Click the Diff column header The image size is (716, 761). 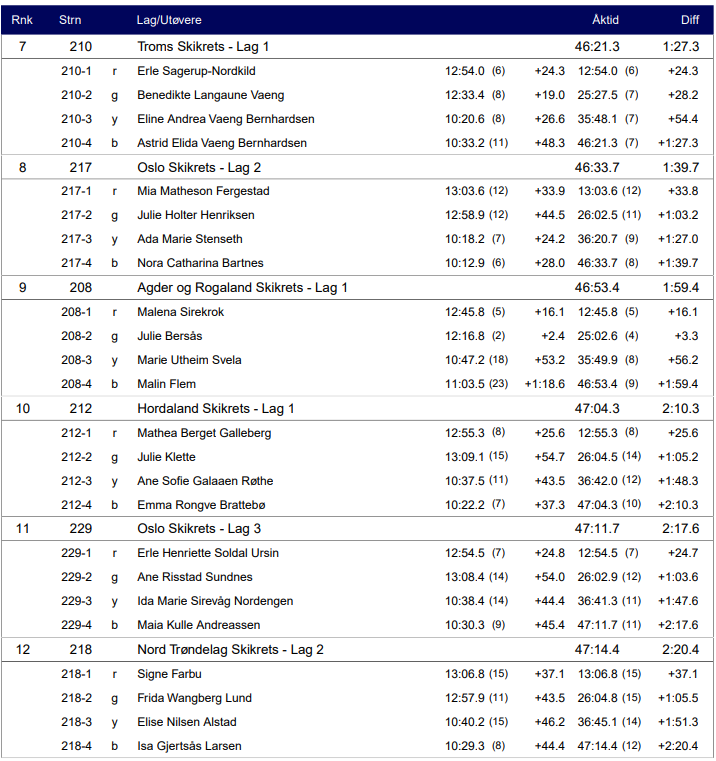[690, 20]
